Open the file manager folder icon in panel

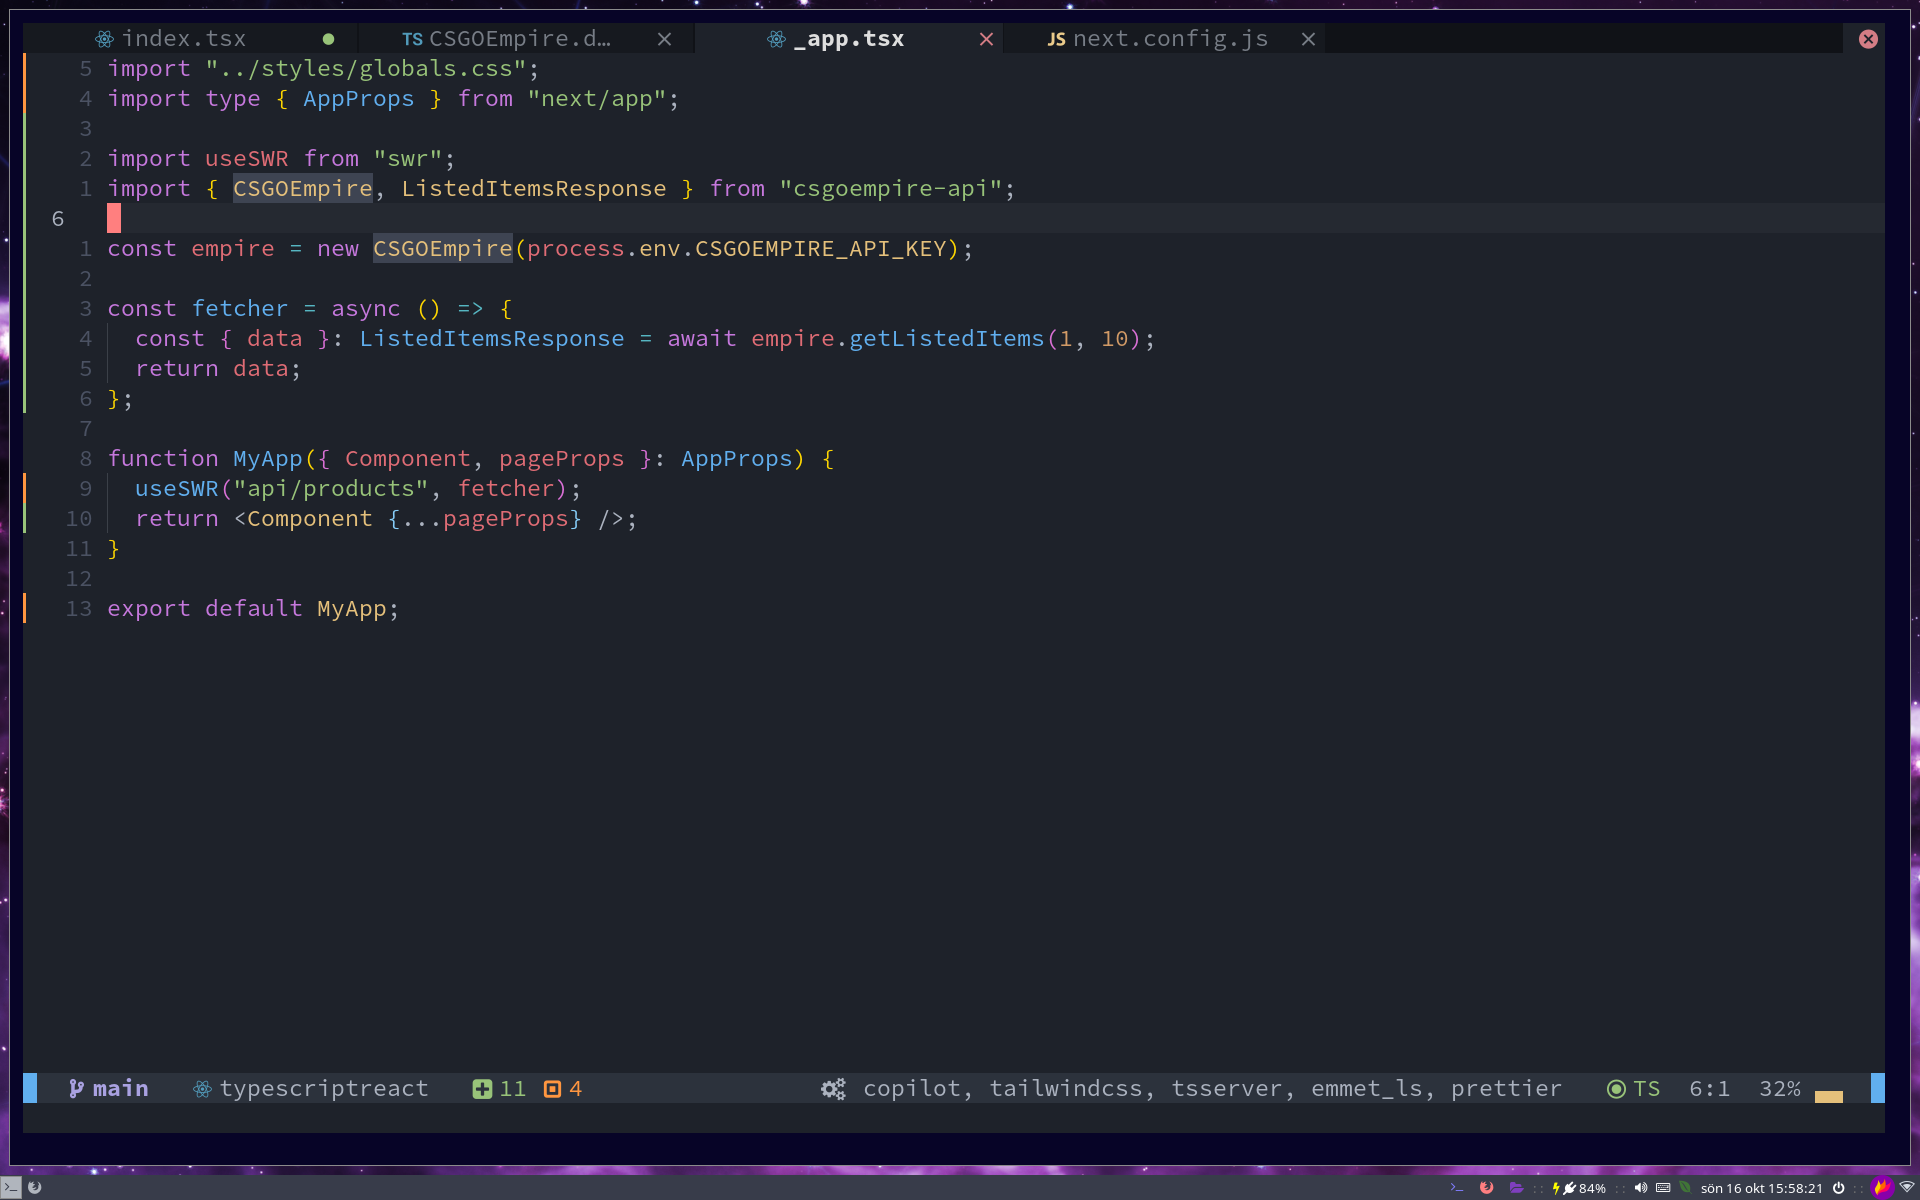pos(1516,1188)
